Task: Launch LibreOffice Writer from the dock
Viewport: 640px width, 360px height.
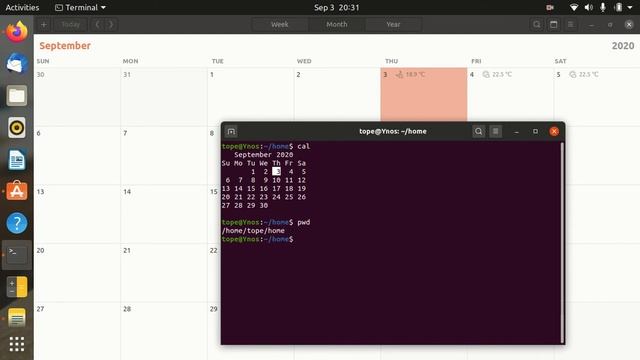Action: tap(17, 160)
